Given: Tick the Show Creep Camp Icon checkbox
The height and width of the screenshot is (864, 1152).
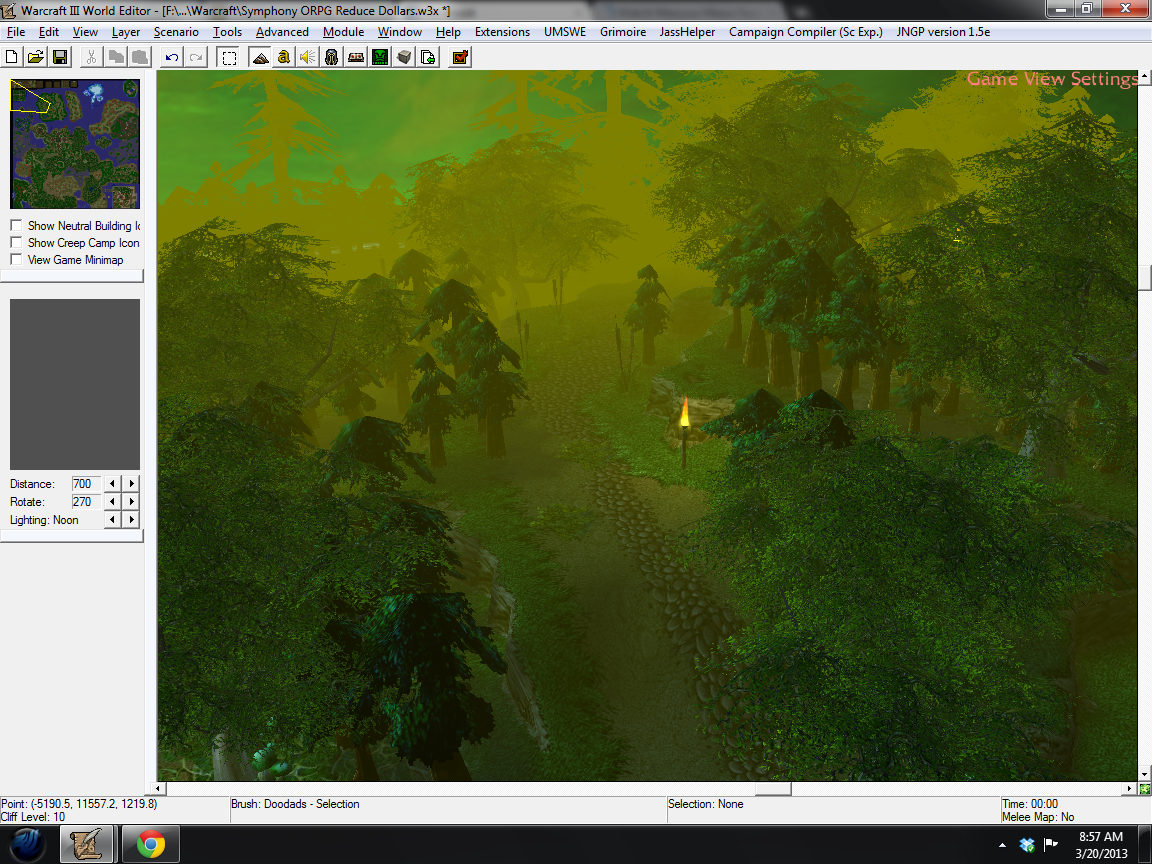Looking at the screenshot, I should coord(16,242).
